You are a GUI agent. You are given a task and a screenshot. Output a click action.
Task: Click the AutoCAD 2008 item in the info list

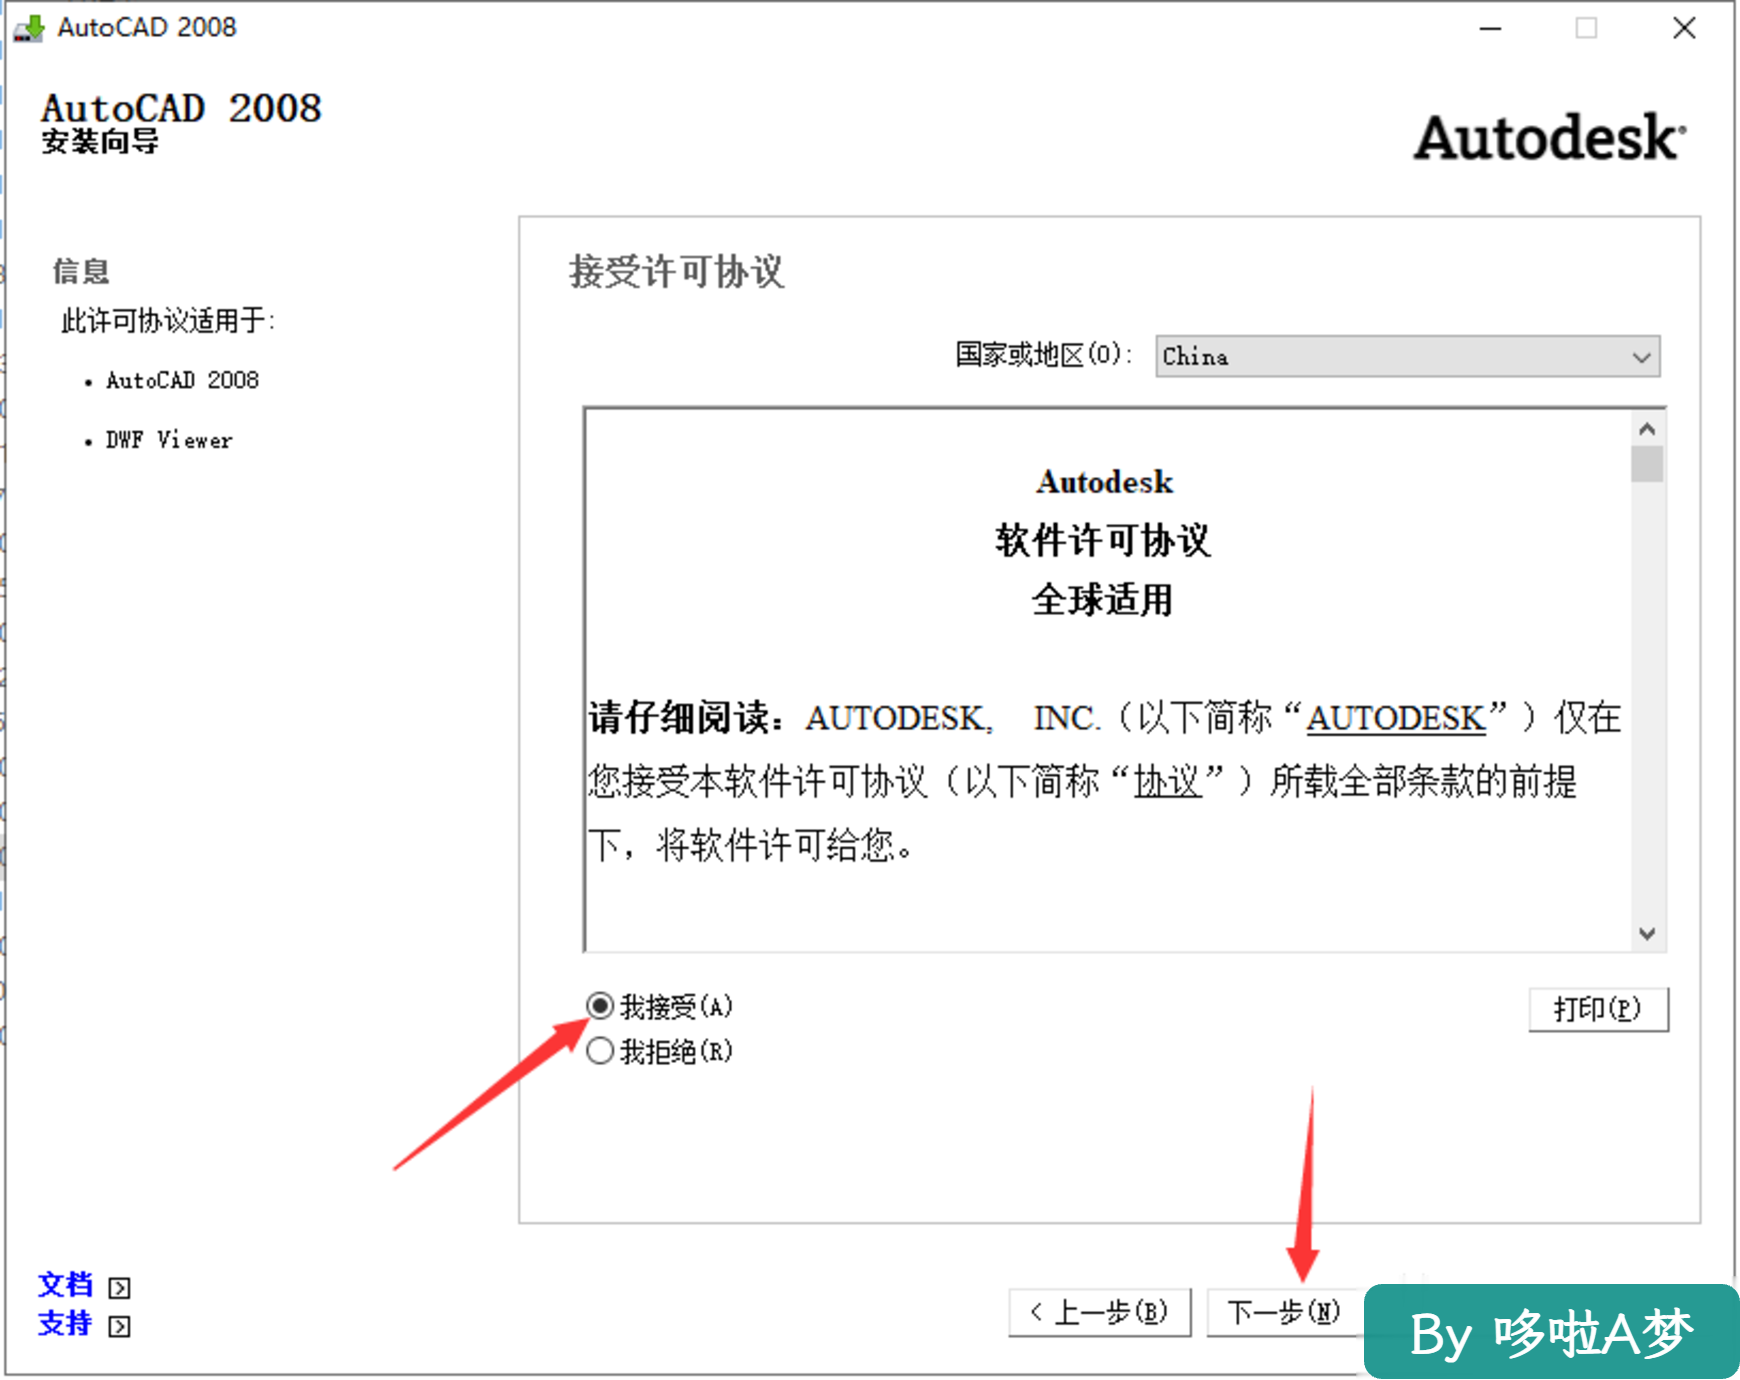pyautogui.click(x=182, y=380)
